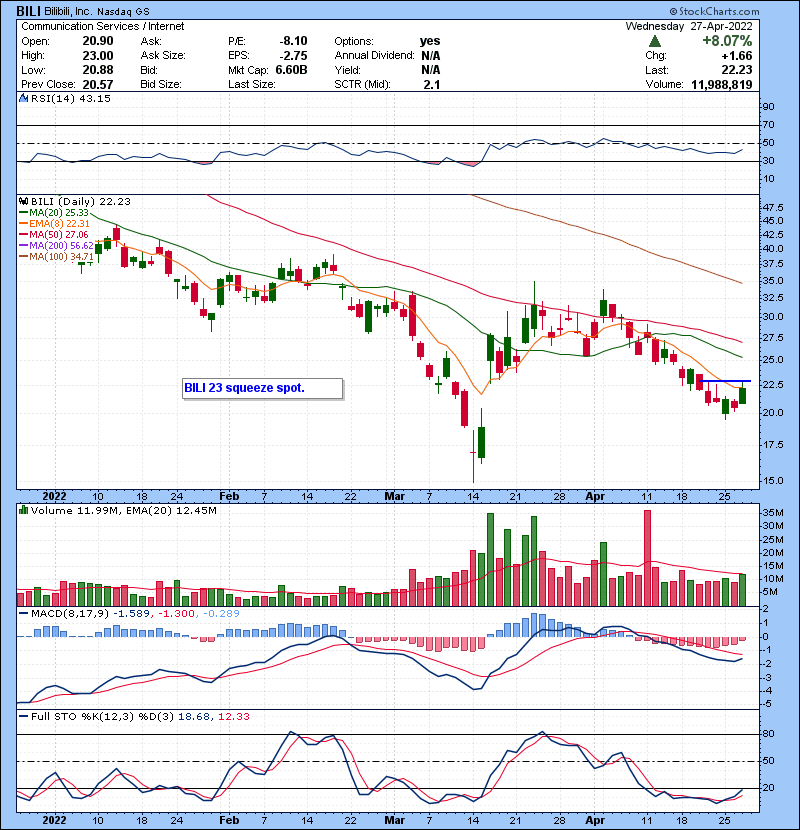
Task: Click the MA(200) 56.62 legend entry
Action: (57, 246)
